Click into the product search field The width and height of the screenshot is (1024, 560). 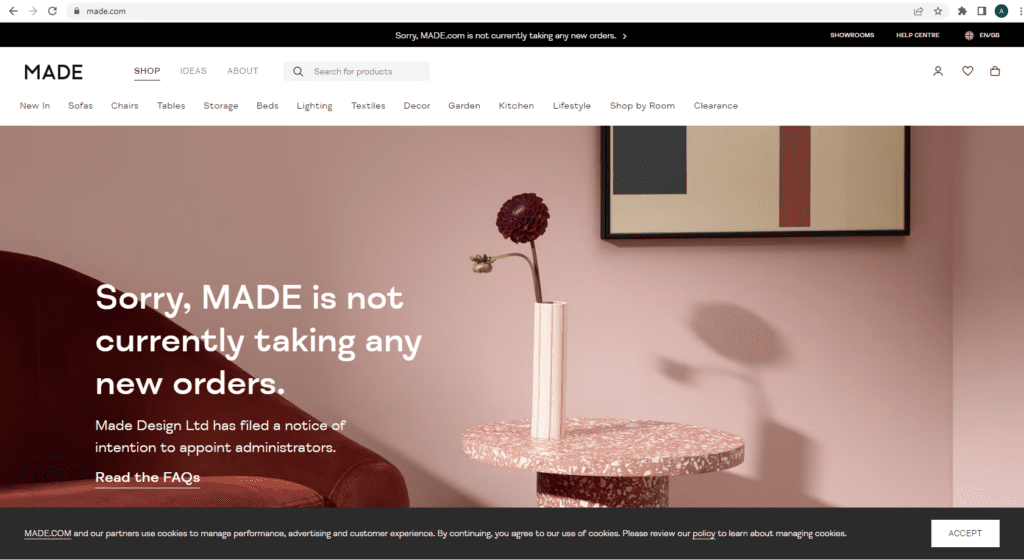click(x=357, y=72)
